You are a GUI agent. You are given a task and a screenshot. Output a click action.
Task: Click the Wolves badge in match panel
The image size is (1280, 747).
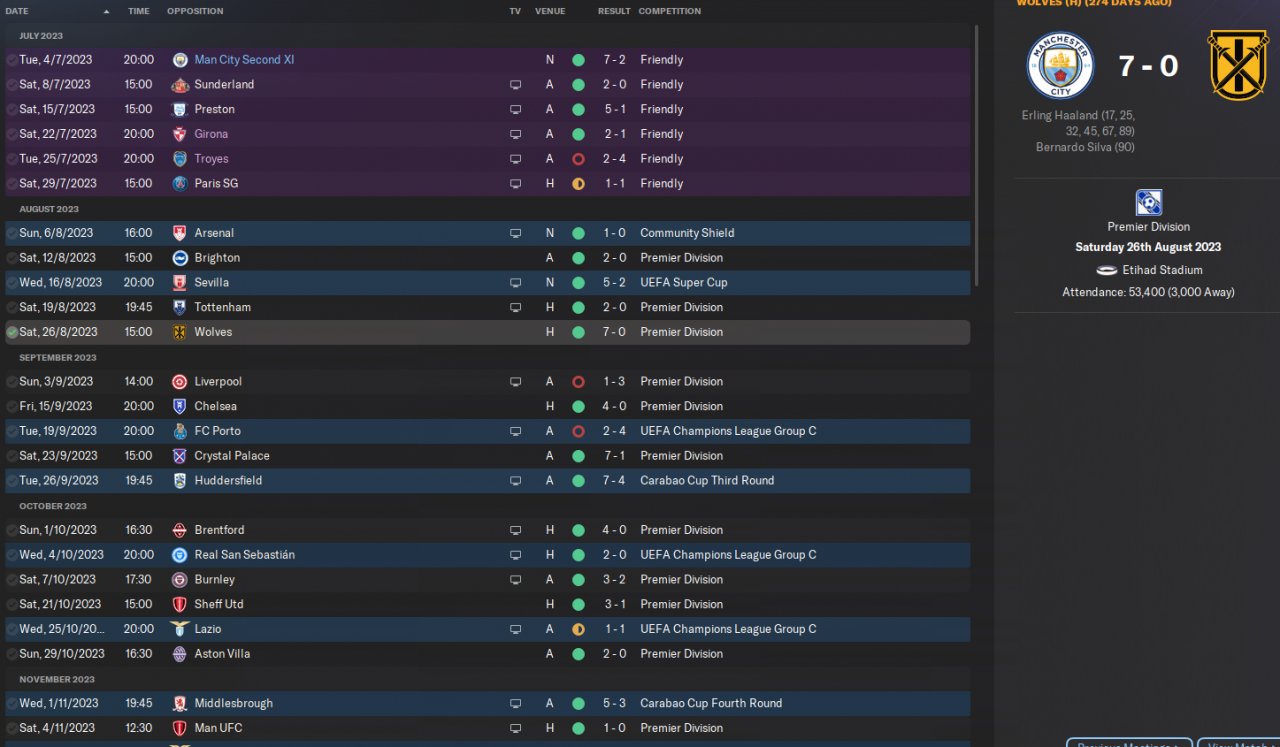click(x=1238, y=66)
